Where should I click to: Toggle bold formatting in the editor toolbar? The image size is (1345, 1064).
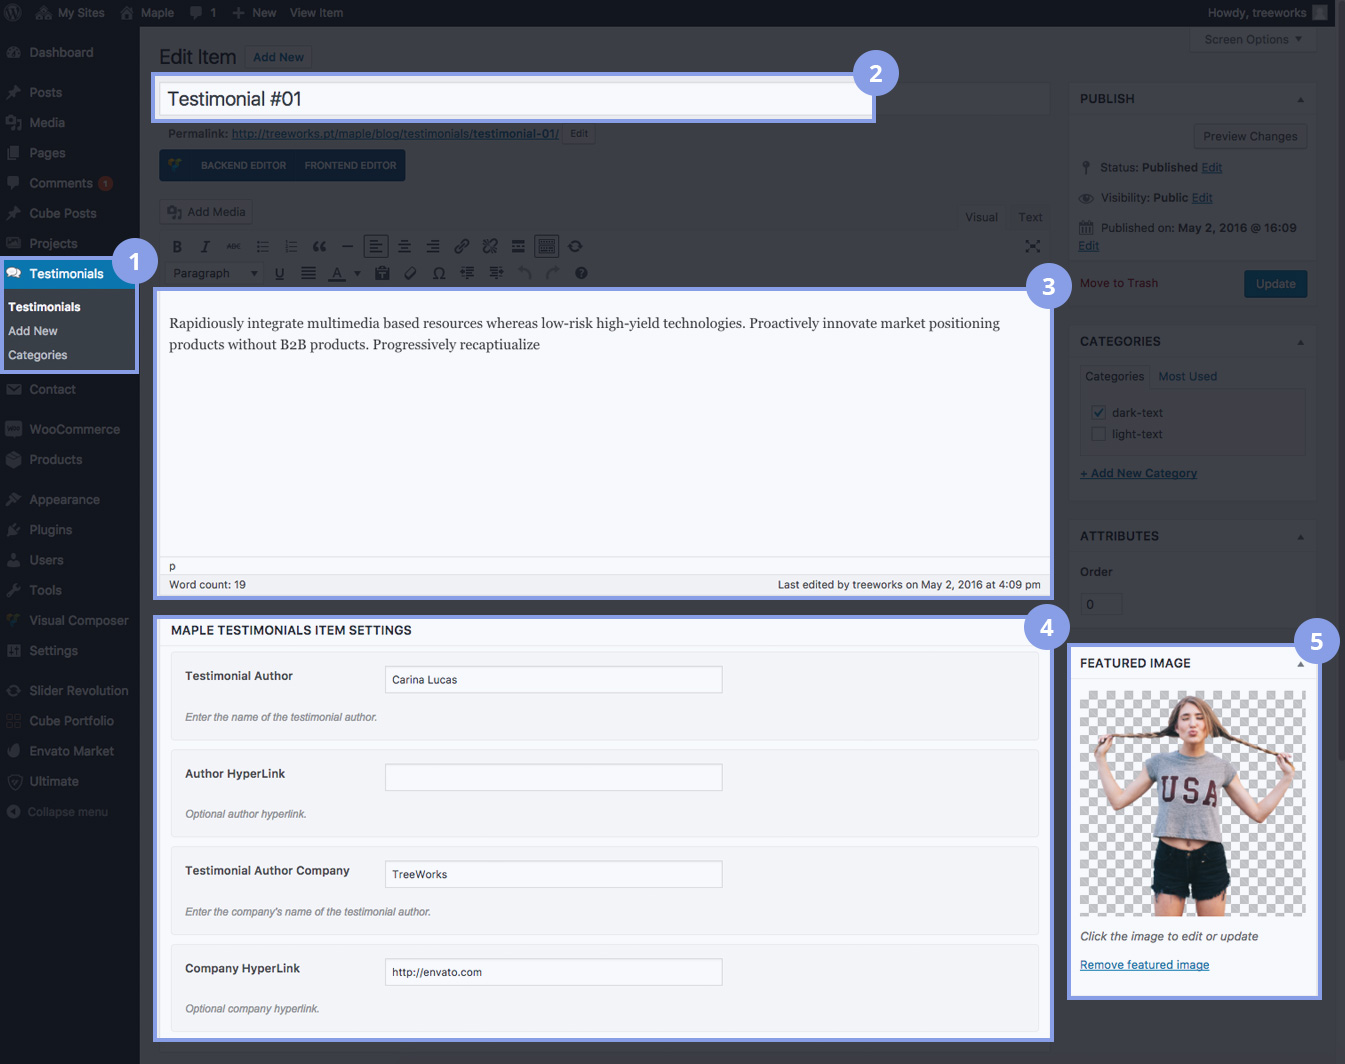click(x=177, y=247)
